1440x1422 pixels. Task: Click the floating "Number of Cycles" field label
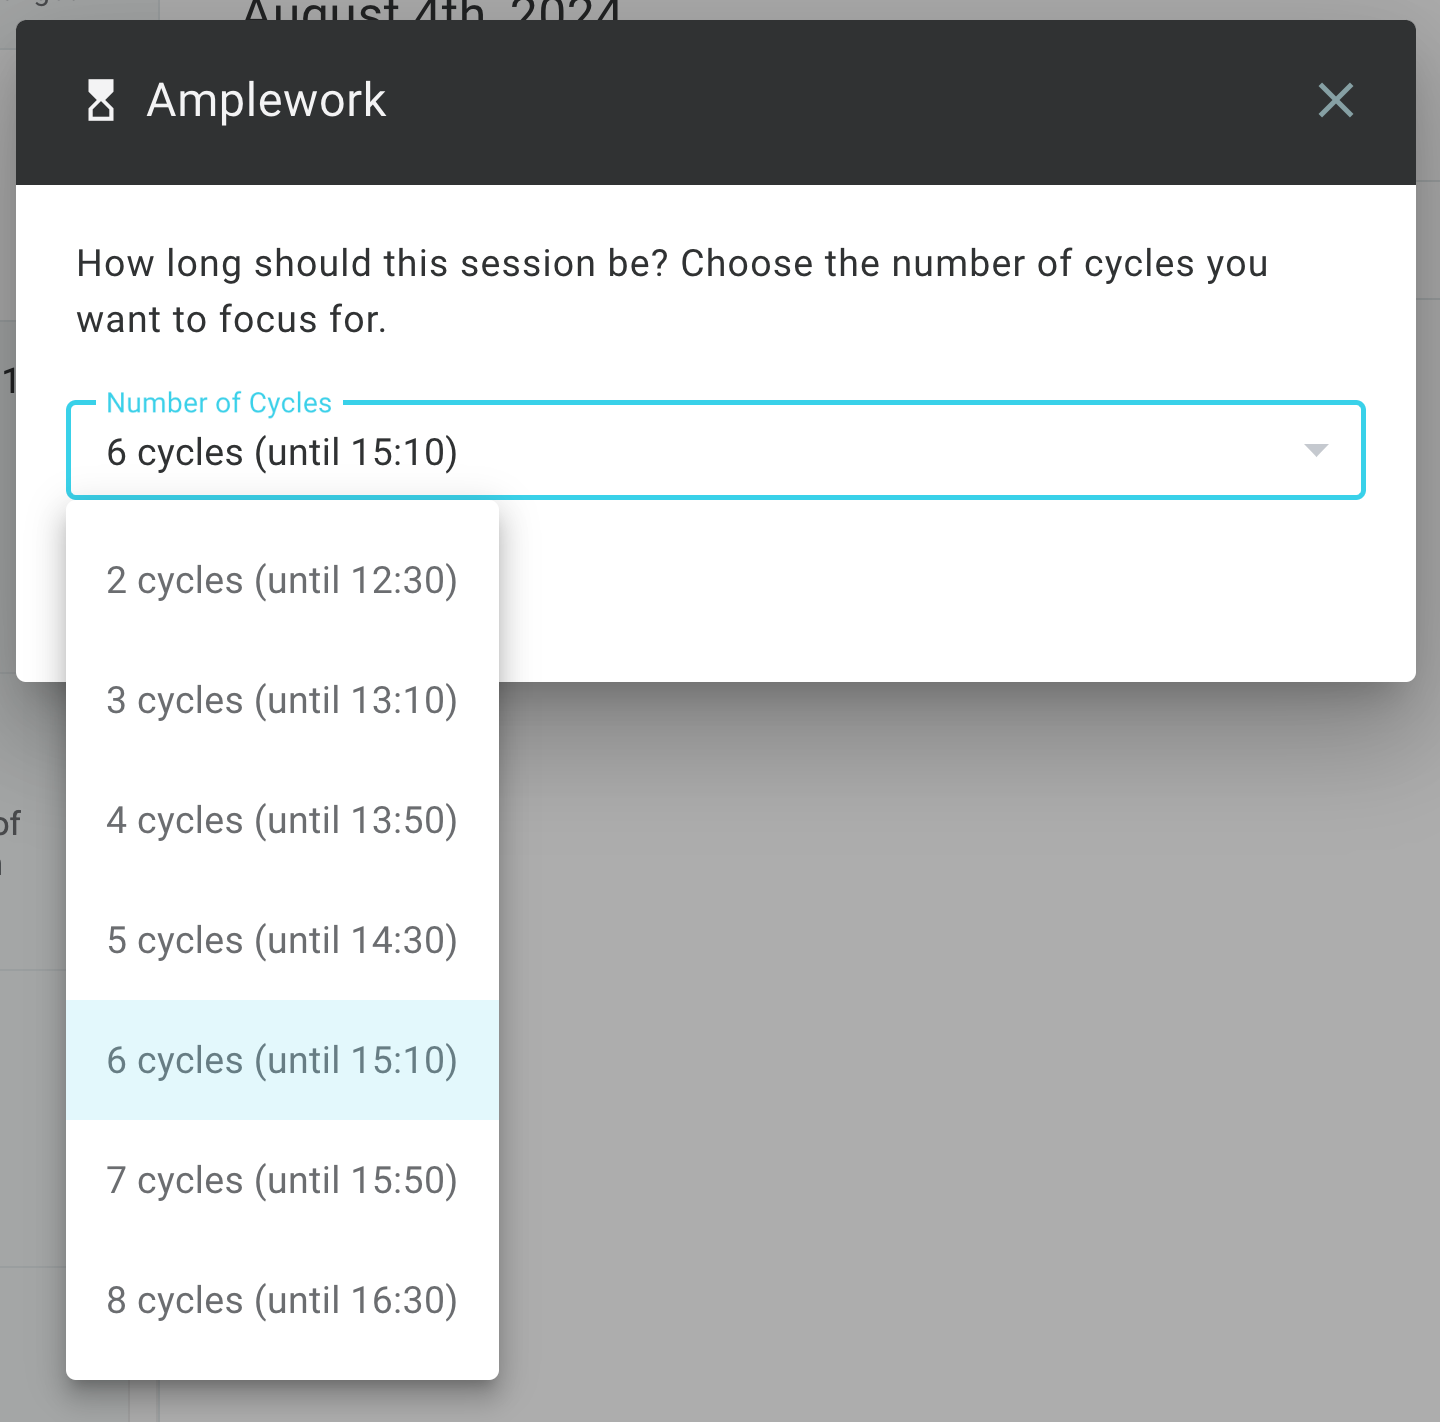click(219, 403)
